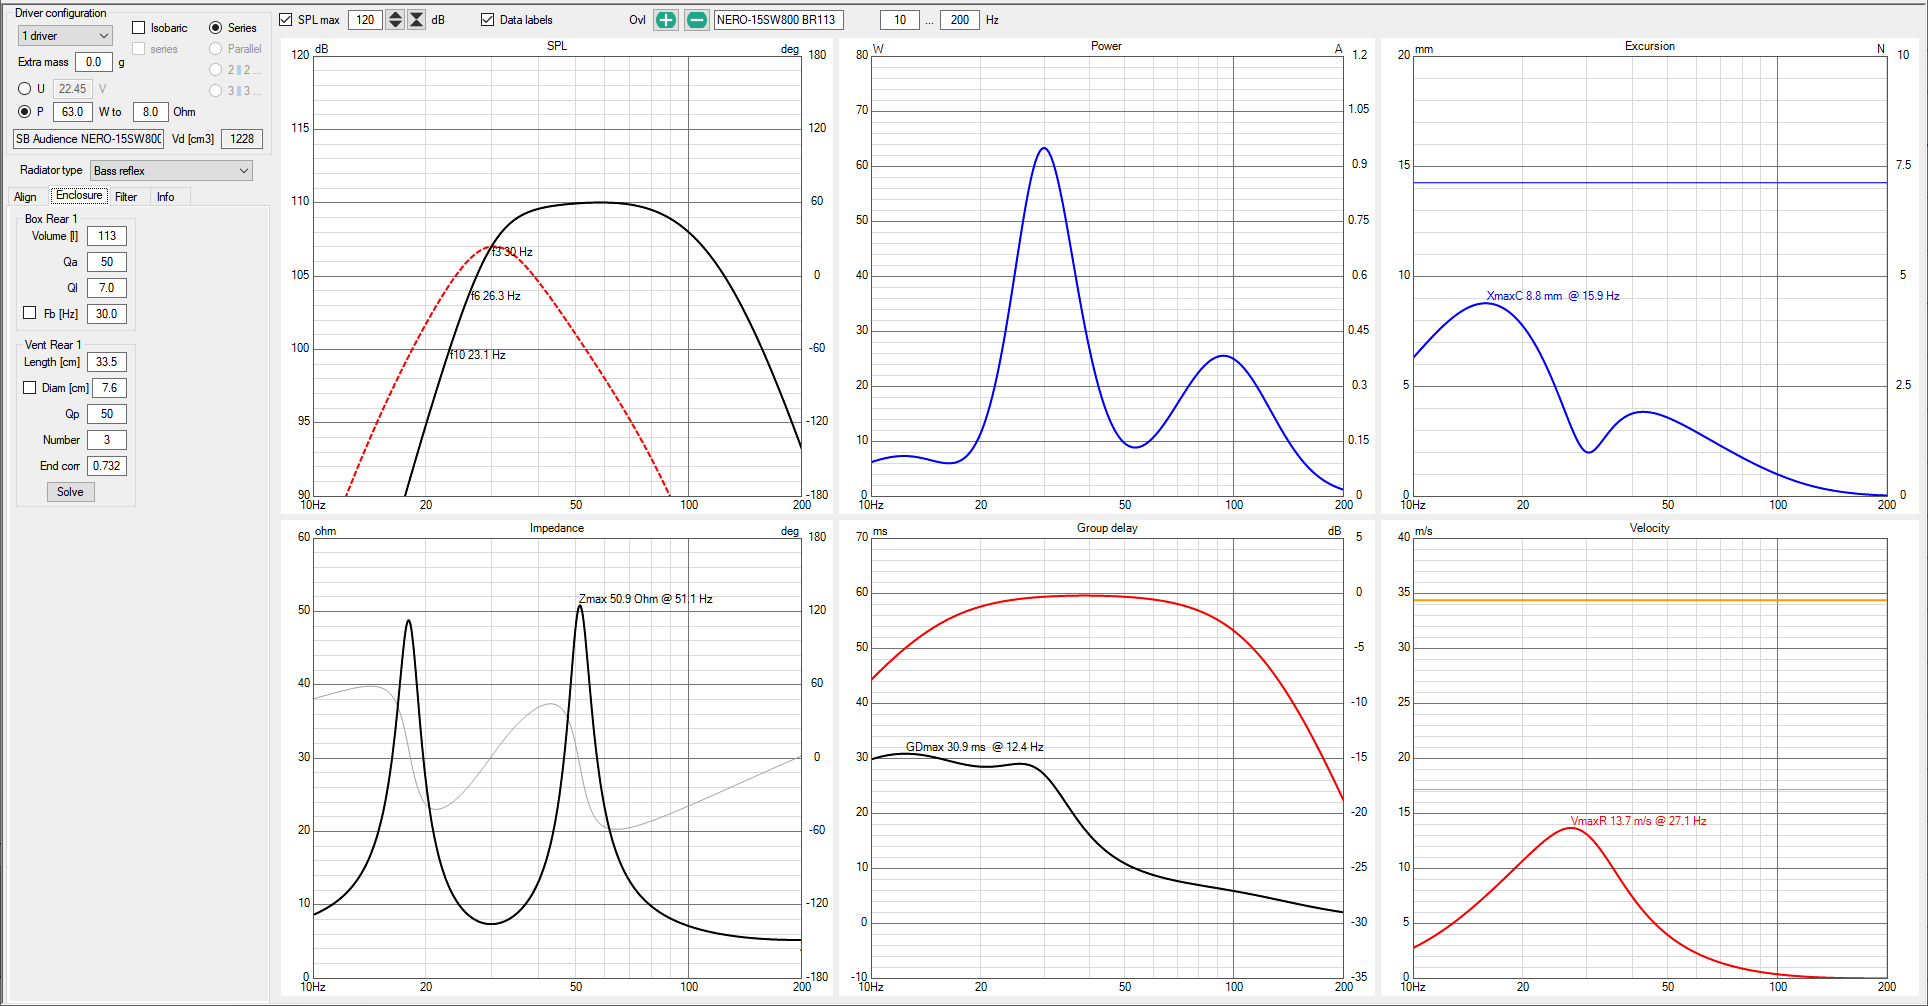Image resolution: width=1928 pixels, height=1006 pixels.
Task: Remove overlay with the green minus icon
Action: pyautogui.click(x=697, y=20)
